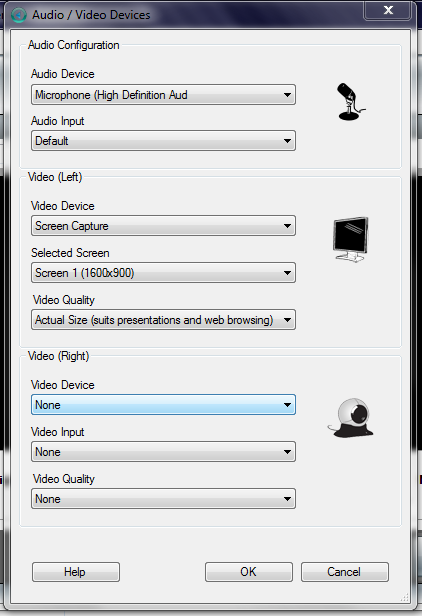Open the Actual Size video quality dropdown
This screenshot has height=616, width=422.
click(x=163, y=320)
